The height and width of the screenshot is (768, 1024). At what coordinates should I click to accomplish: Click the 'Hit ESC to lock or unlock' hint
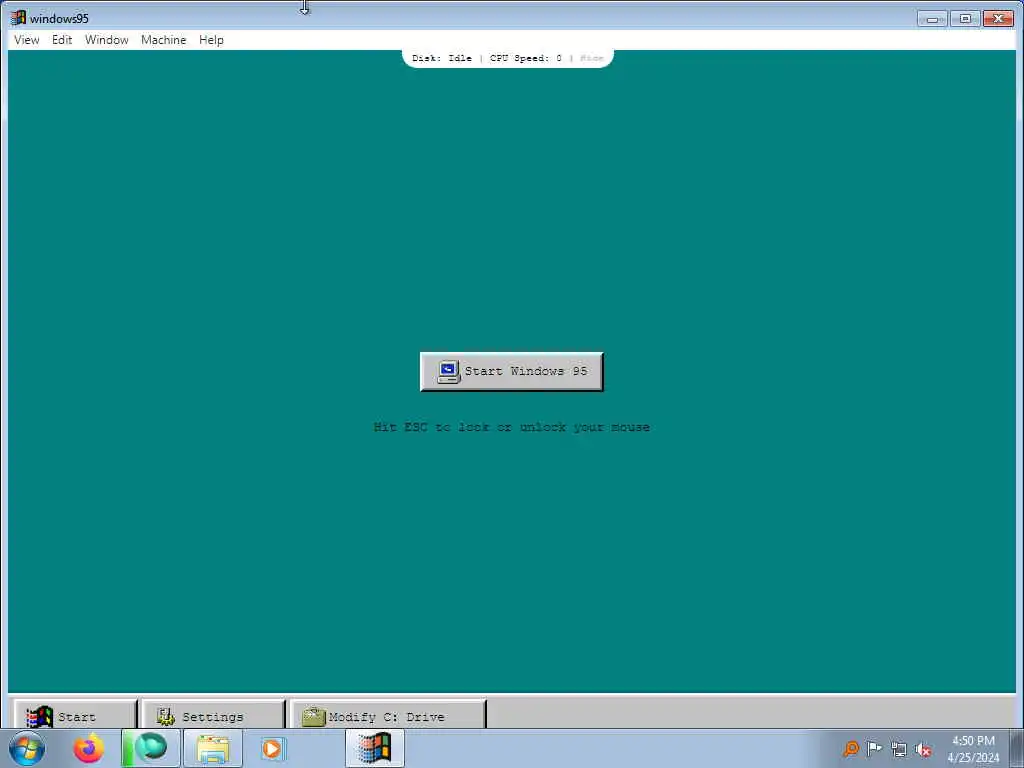coord(511,427)
